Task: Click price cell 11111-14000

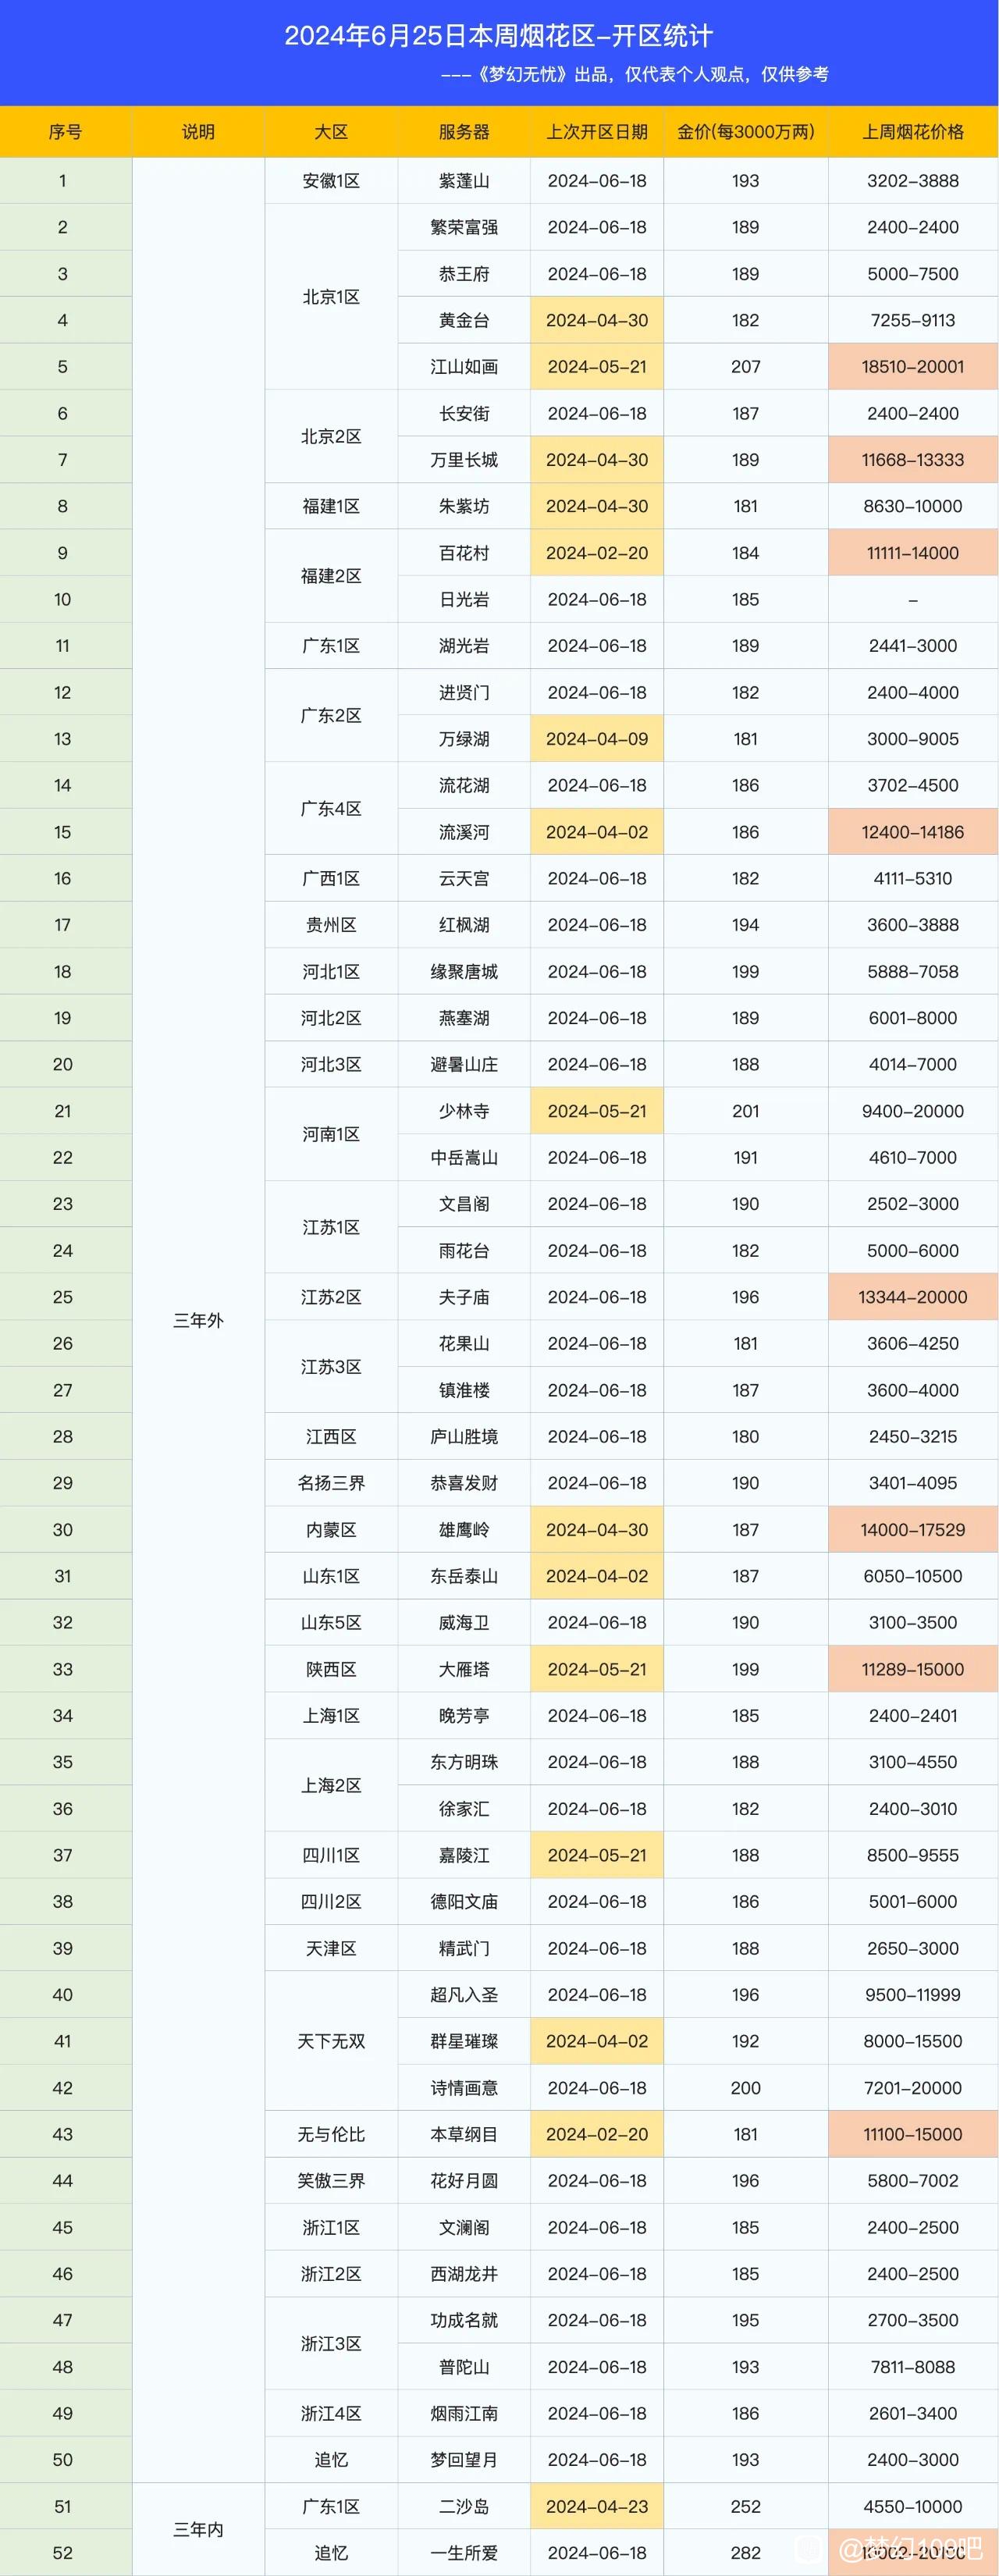Action: [x=913, y=553]
